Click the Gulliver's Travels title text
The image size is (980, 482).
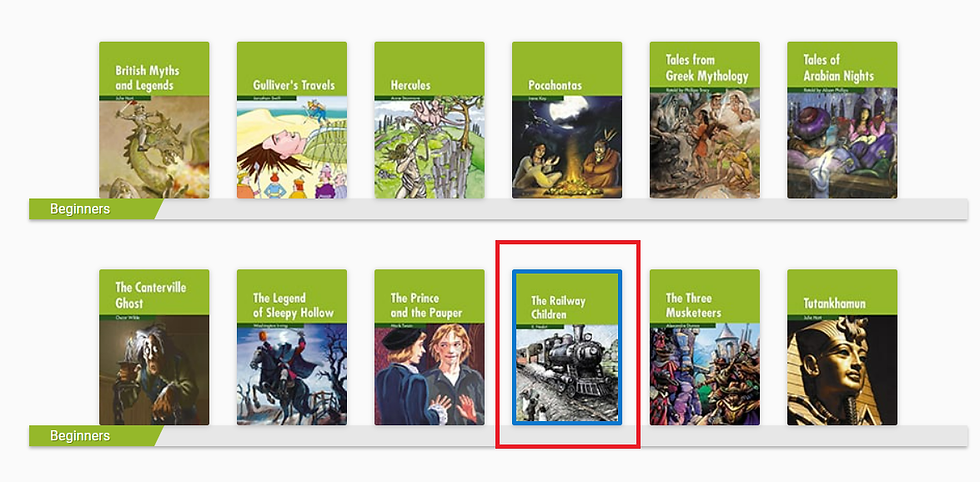[294, 85]
